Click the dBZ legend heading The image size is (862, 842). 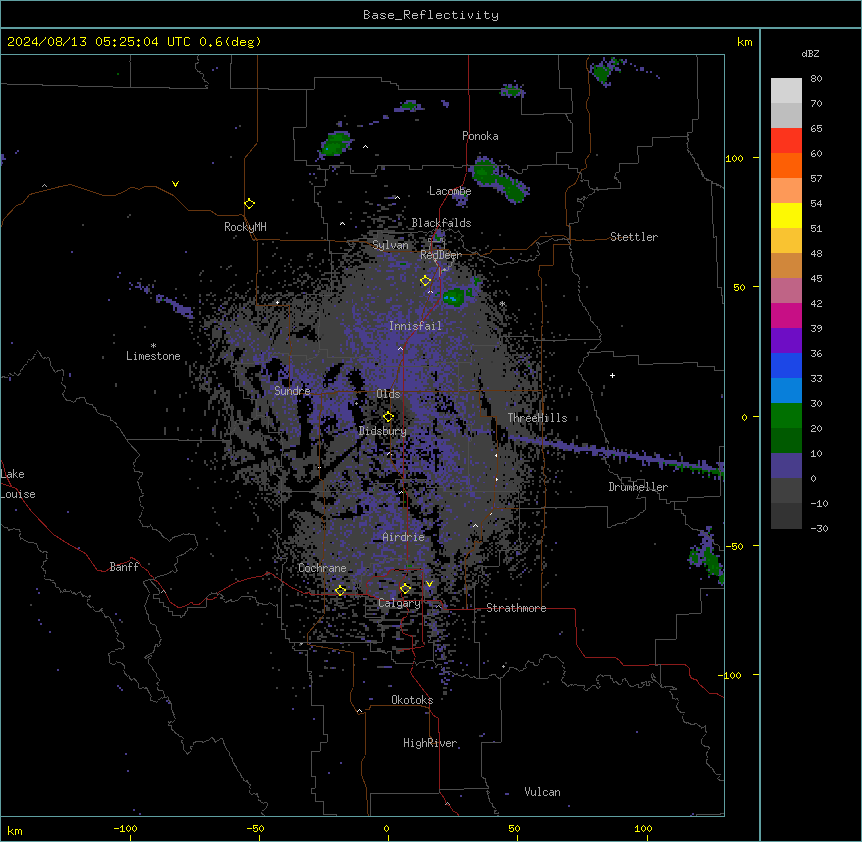[810, 53]
